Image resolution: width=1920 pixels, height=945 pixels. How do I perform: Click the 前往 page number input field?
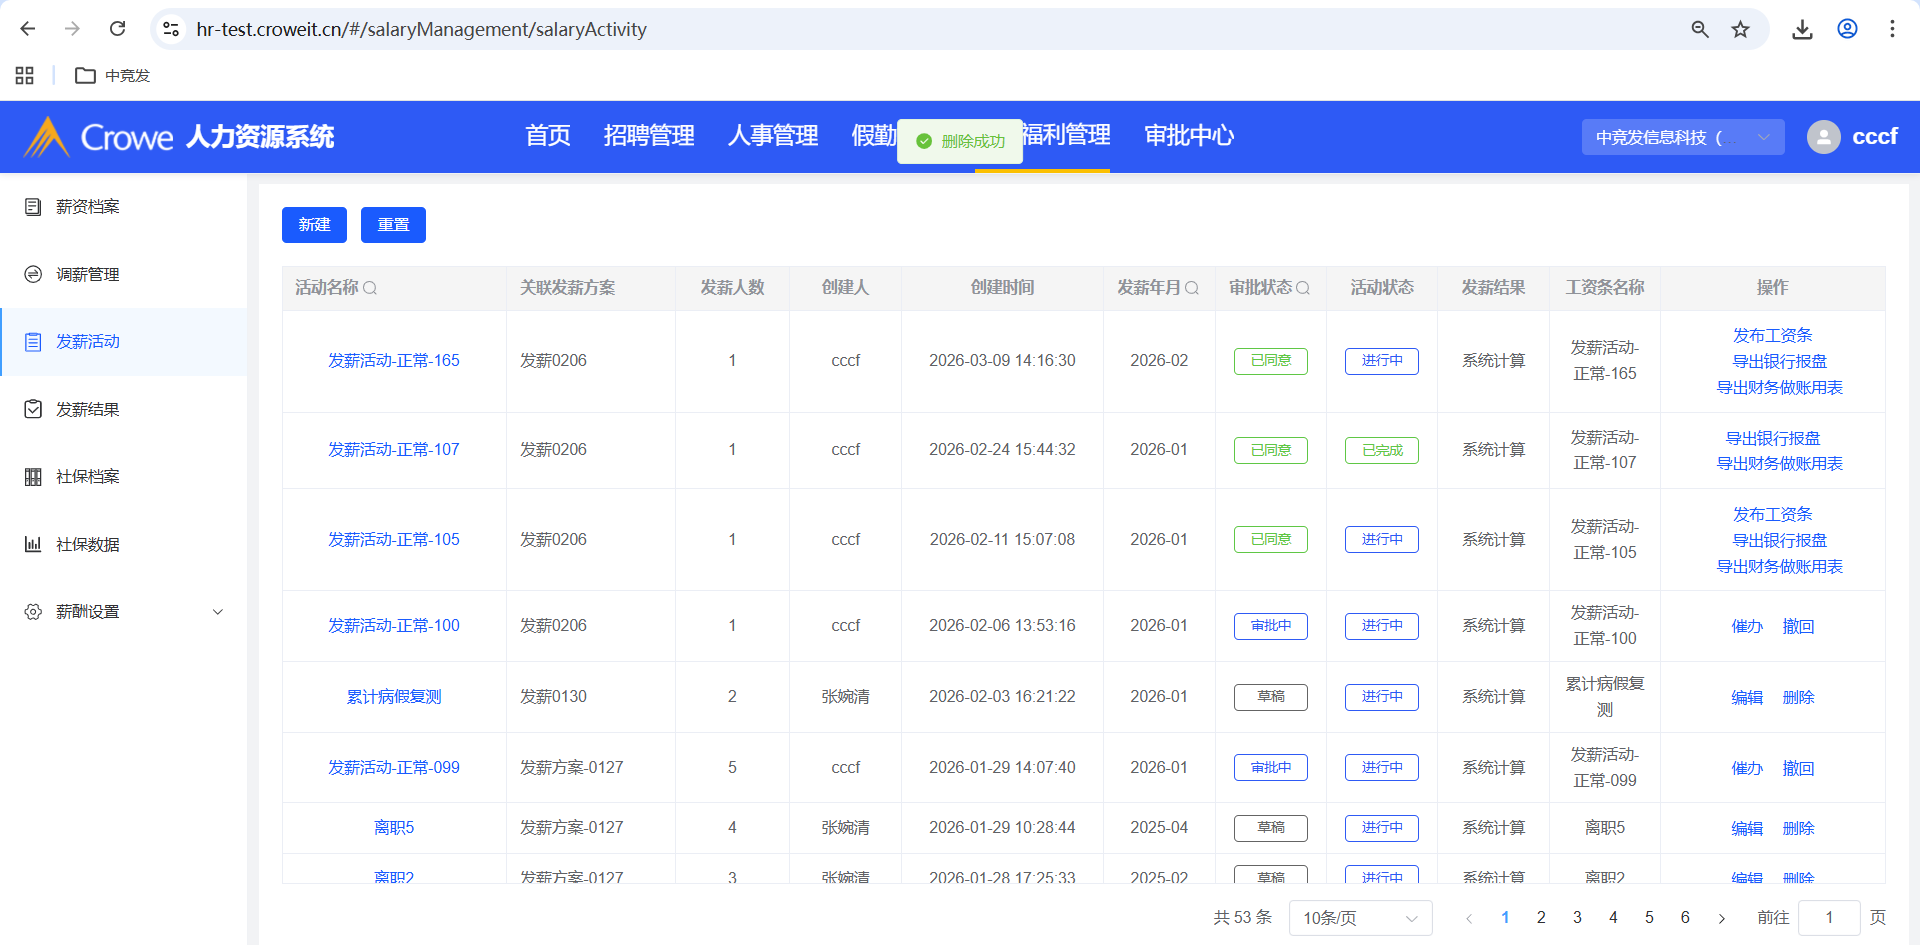tap(1828, 918)
